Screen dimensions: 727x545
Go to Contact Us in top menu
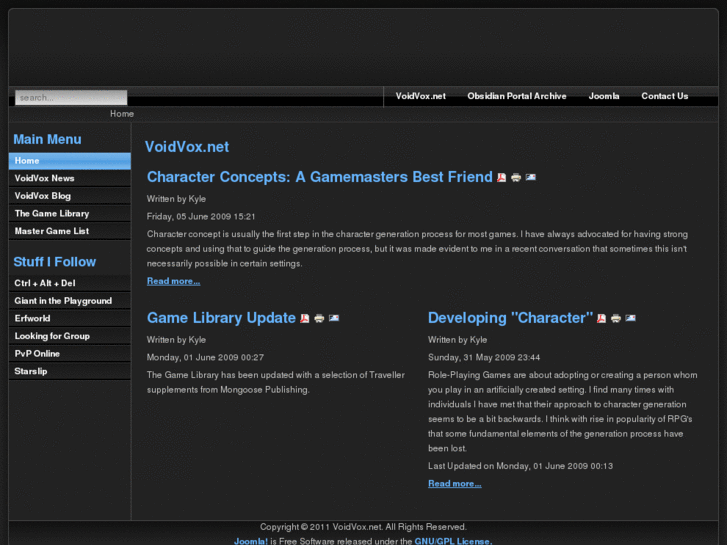tap(664, 96)
